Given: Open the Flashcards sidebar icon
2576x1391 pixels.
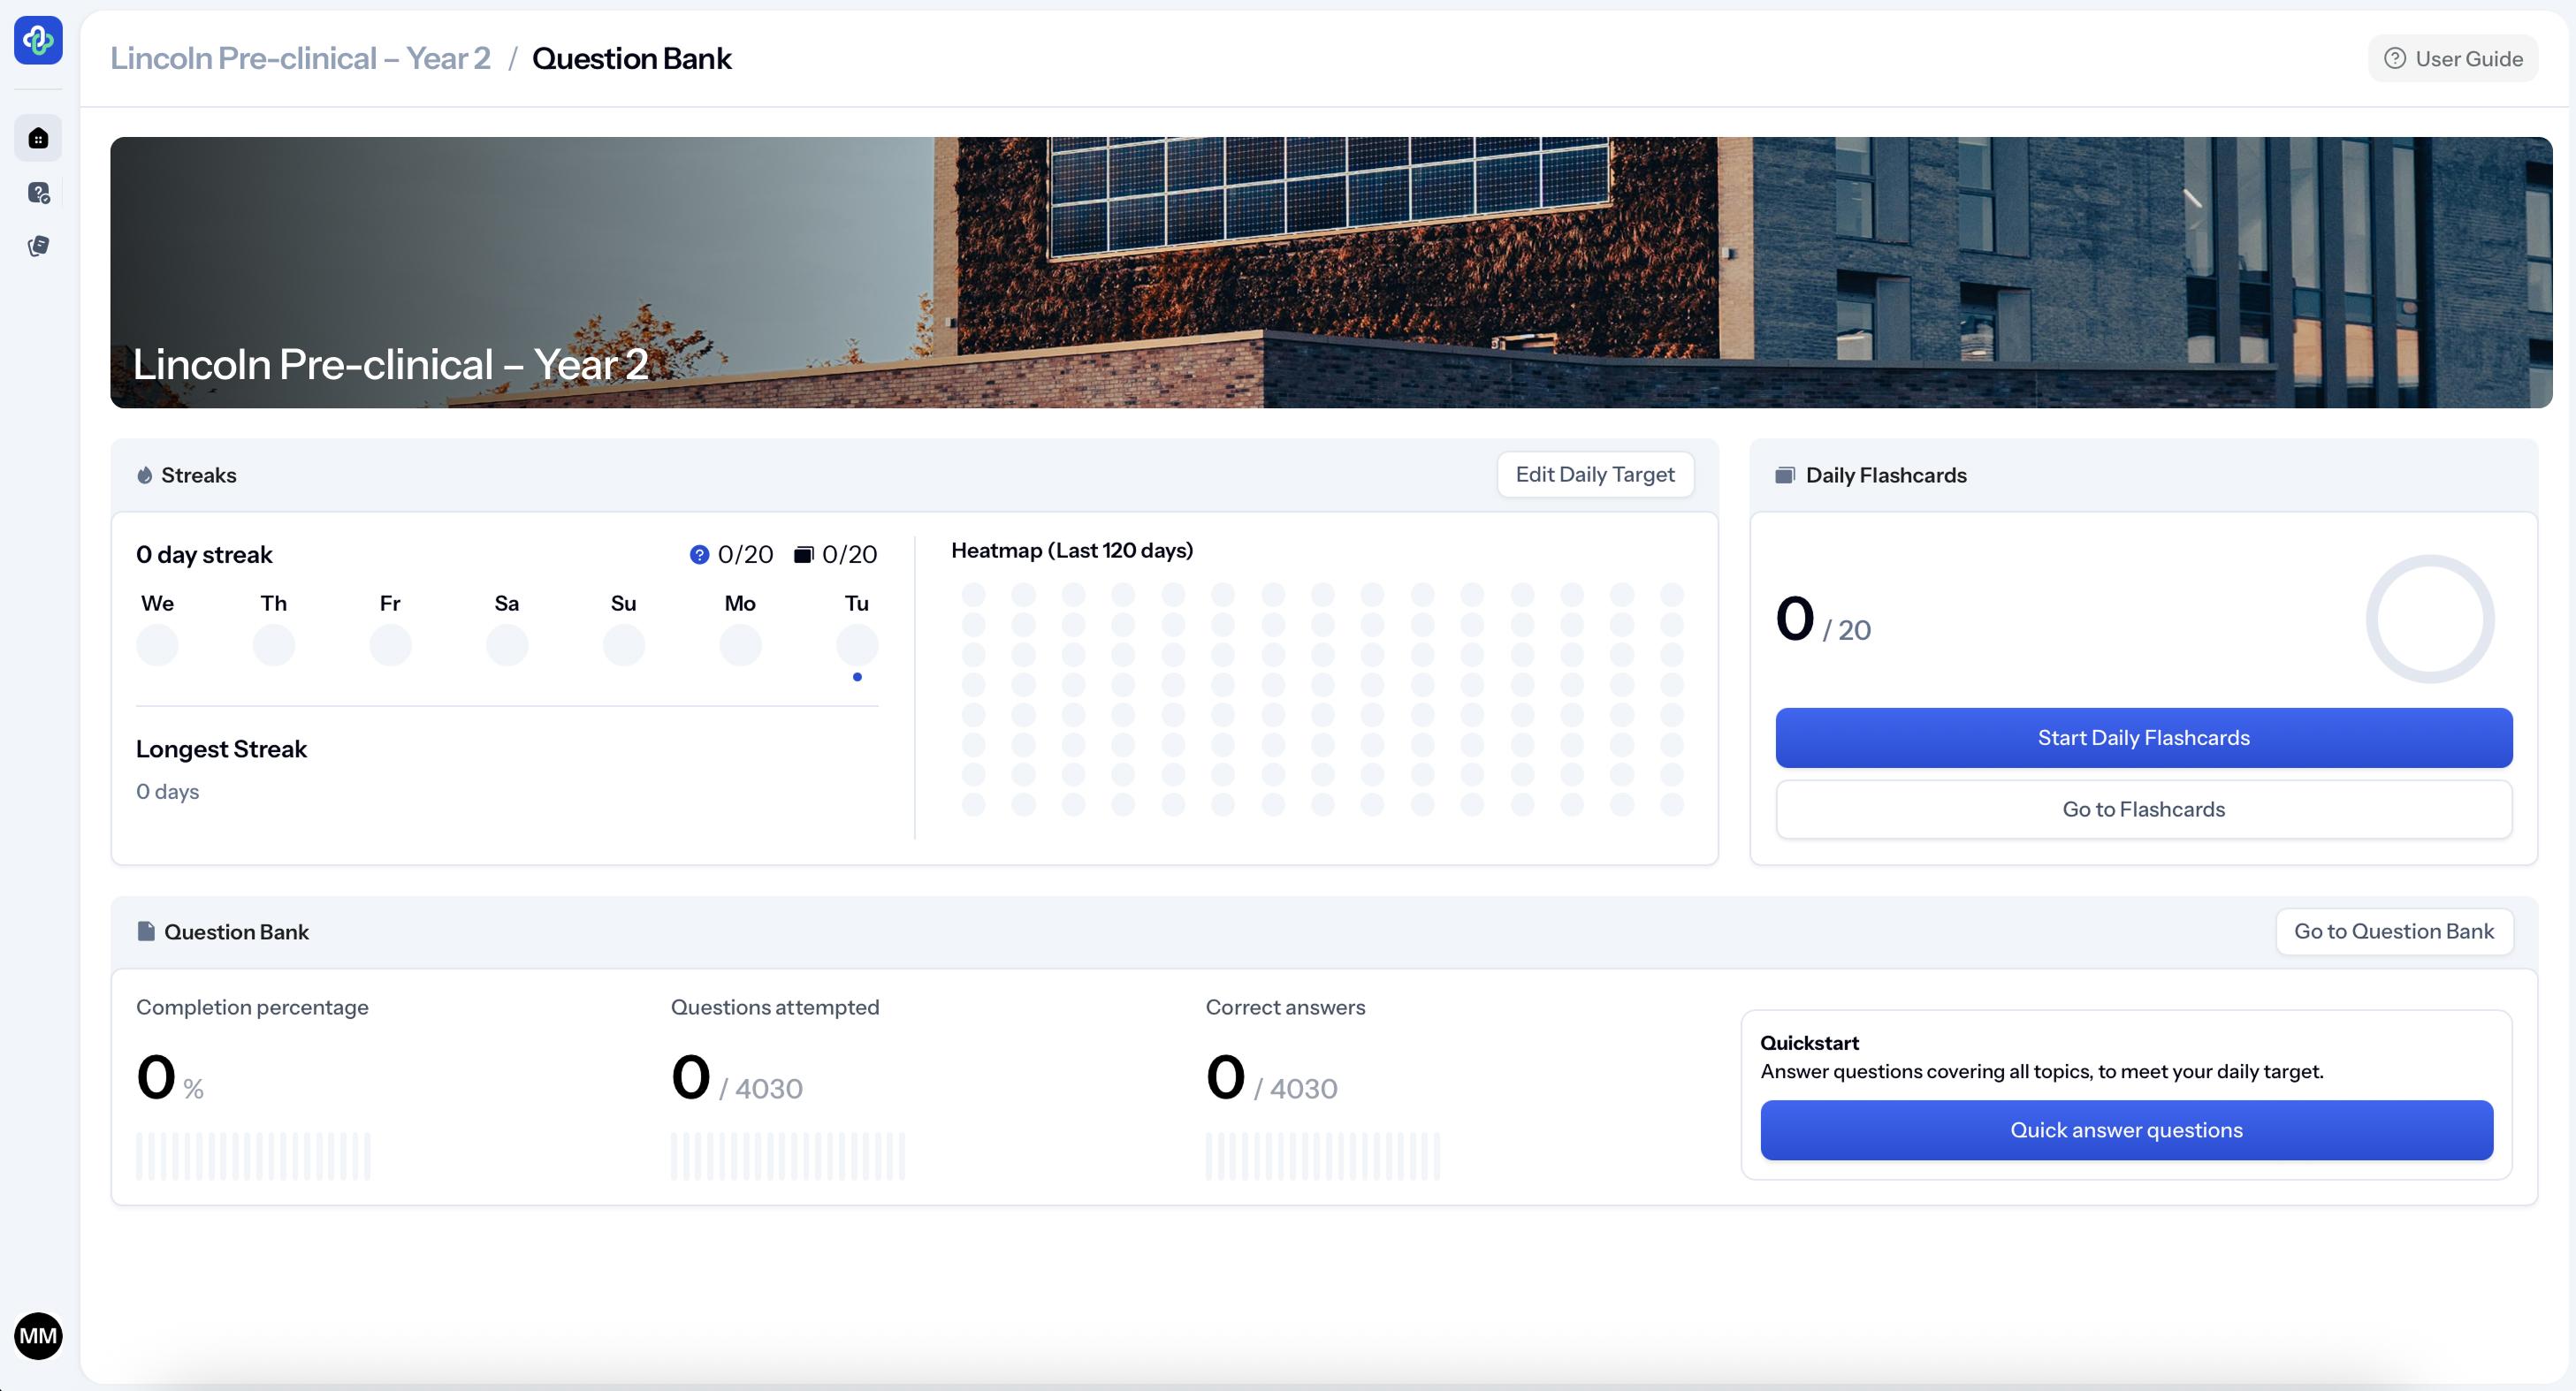Looking at the screenshot, I should pyautogui.click(x=38, y=246).
